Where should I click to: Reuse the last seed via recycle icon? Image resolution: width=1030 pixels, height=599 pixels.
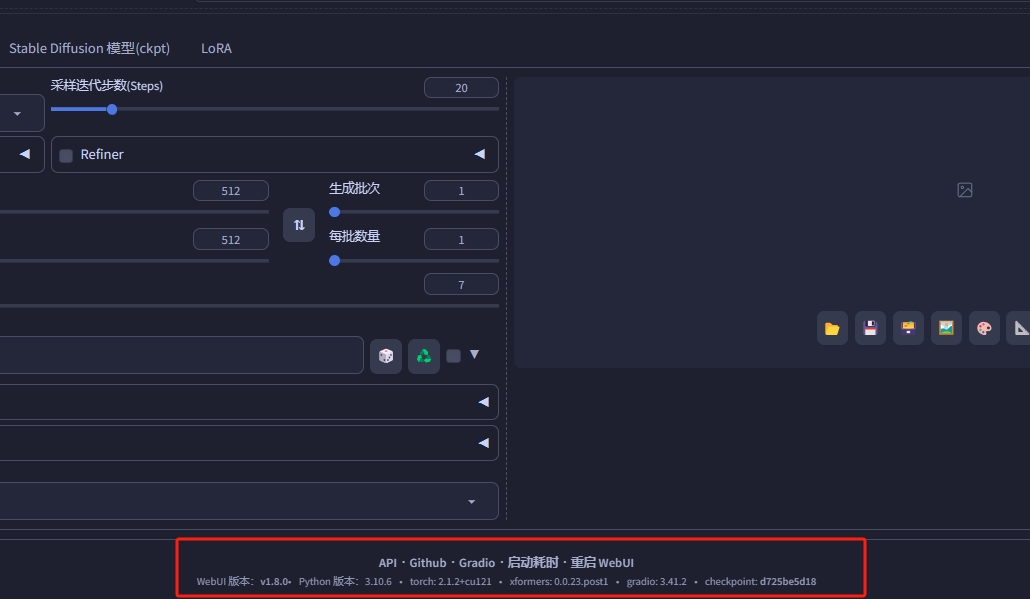(424, 355)
